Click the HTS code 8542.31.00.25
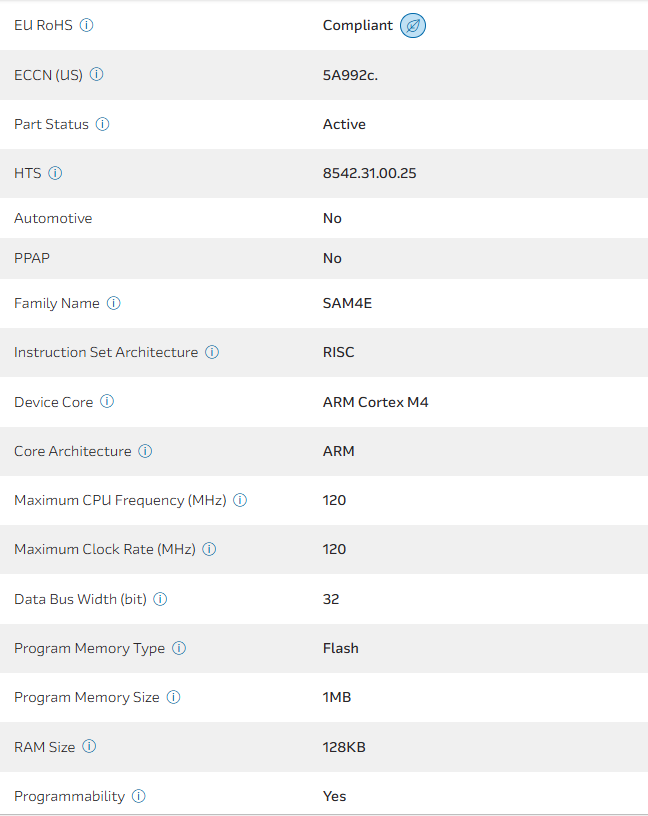 (369, 173)
